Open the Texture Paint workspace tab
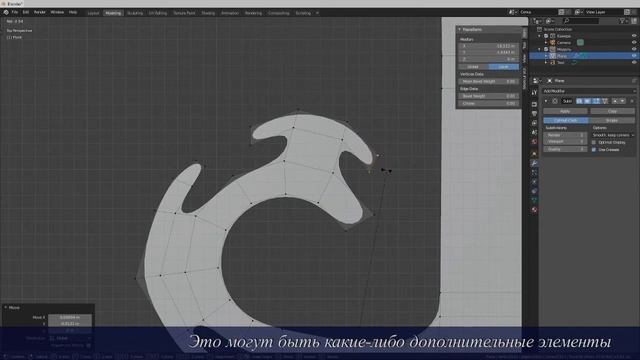 click(x=184, y=13)
